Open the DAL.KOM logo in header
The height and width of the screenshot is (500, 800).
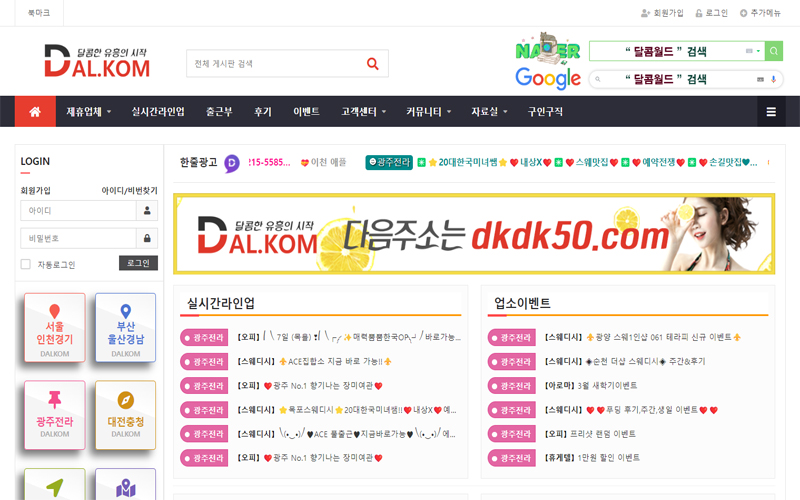[x=97, y=61]
